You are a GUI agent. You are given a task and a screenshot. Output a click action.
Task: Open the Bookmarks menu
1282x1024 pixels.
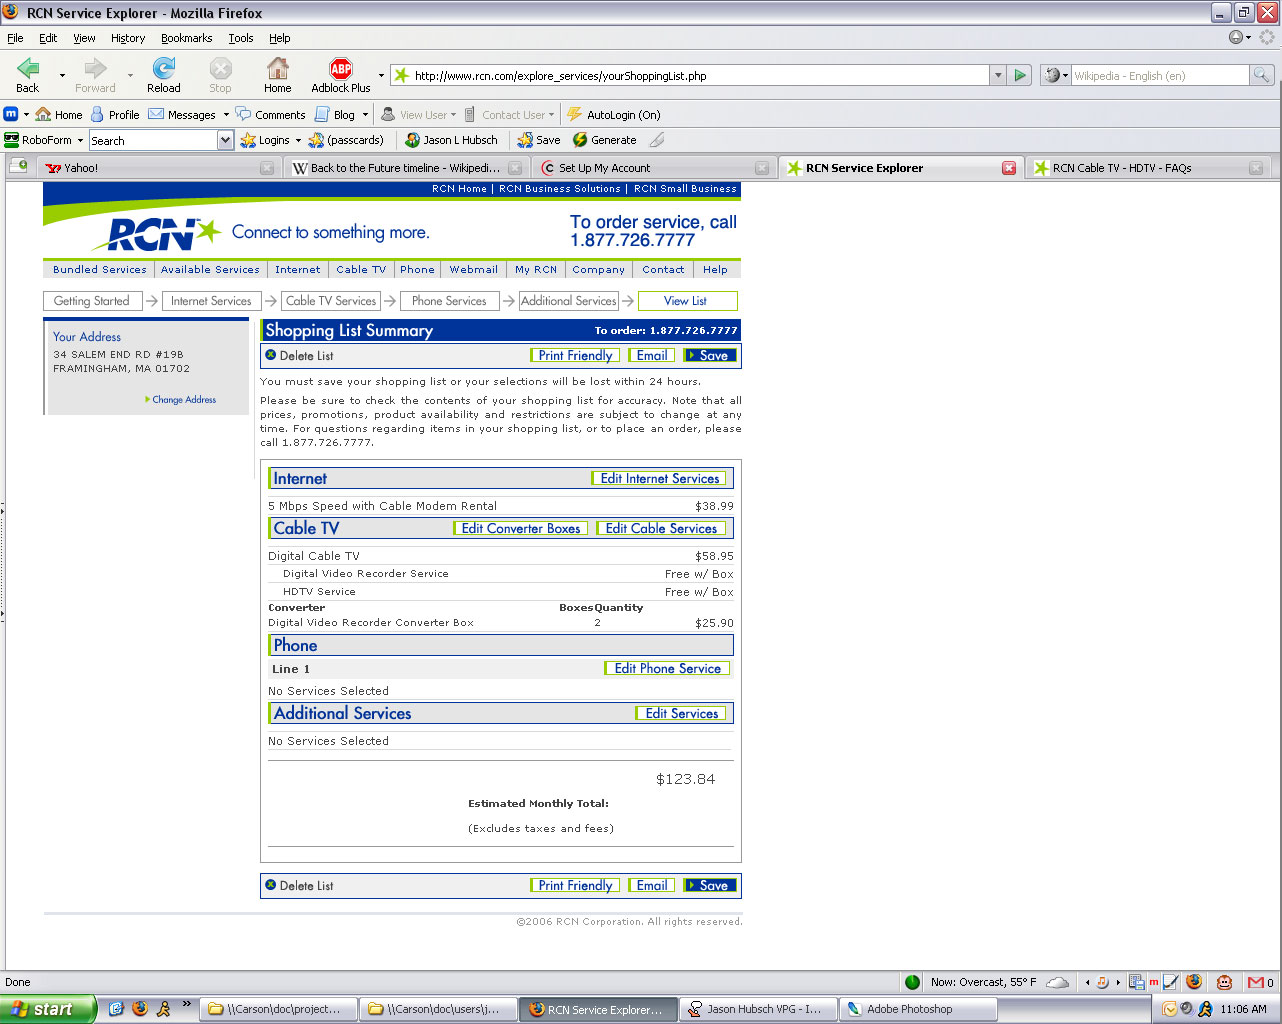coord(186,38)
